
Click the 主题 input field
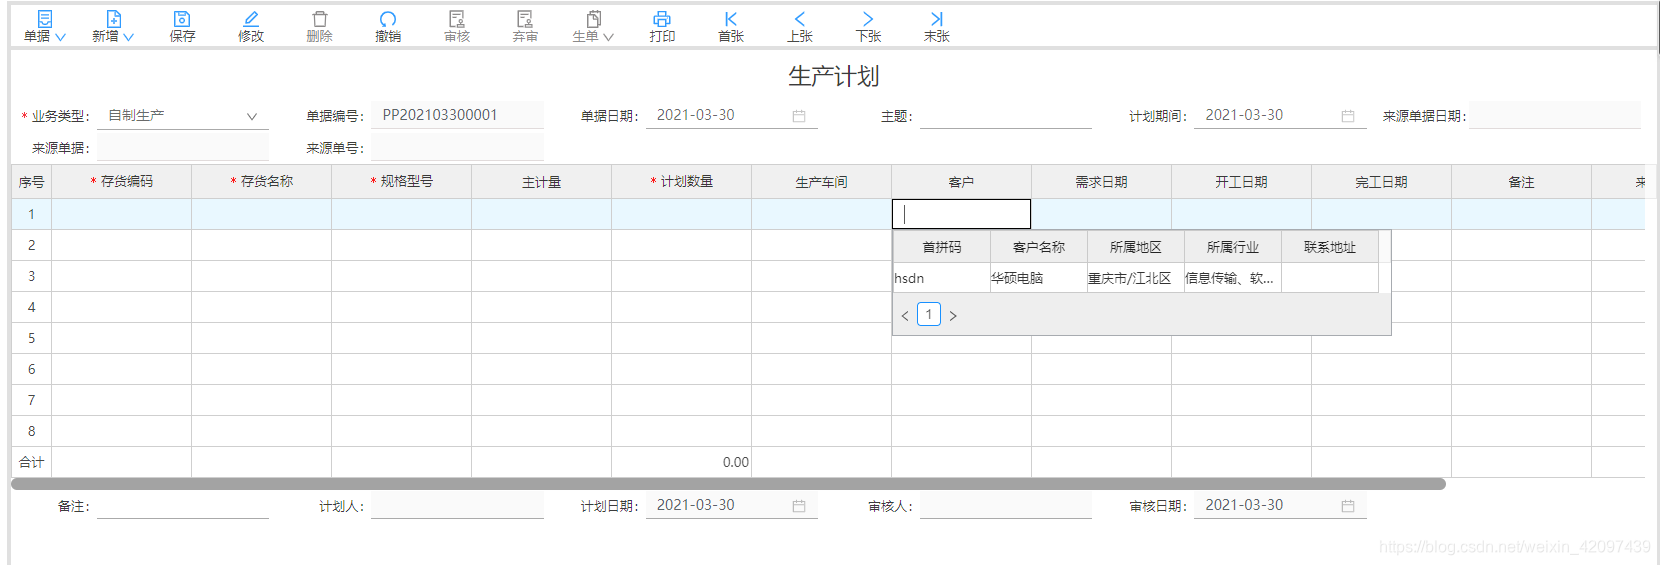(x=1006, y=115)
